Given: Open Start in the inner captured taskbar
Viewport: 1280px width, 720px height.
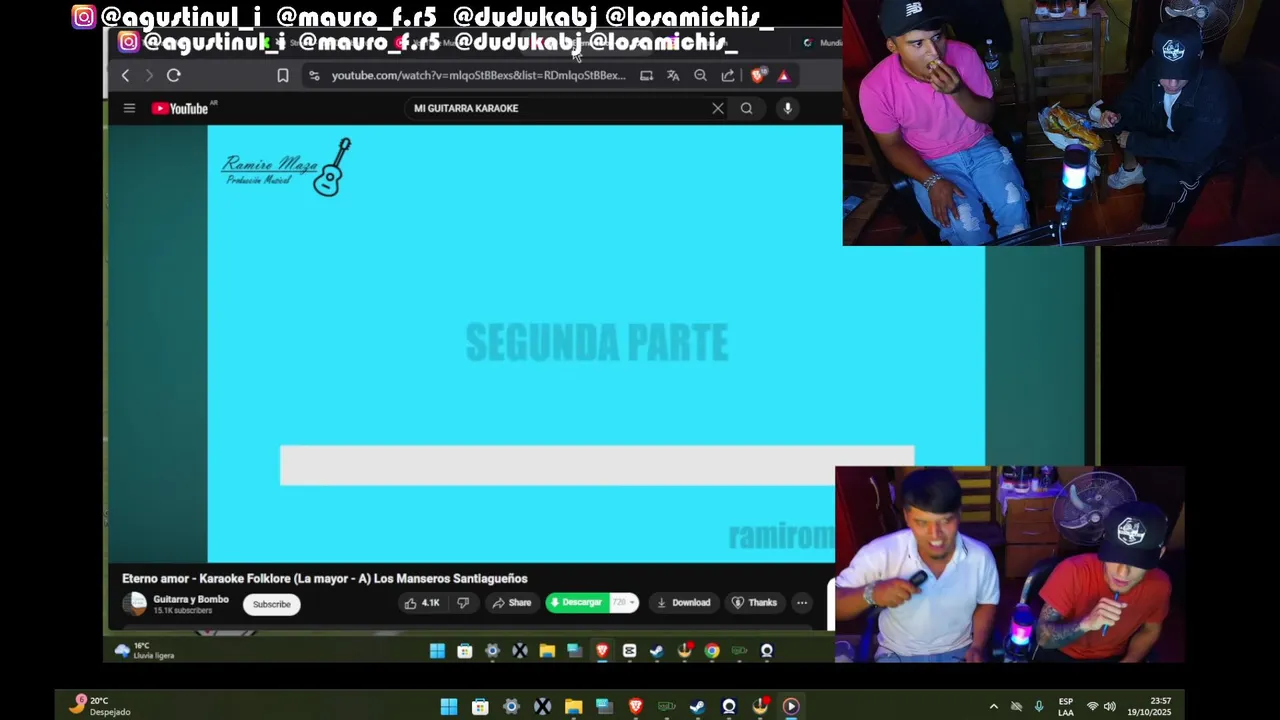Looking at the screenshot, I should point(437,651).
